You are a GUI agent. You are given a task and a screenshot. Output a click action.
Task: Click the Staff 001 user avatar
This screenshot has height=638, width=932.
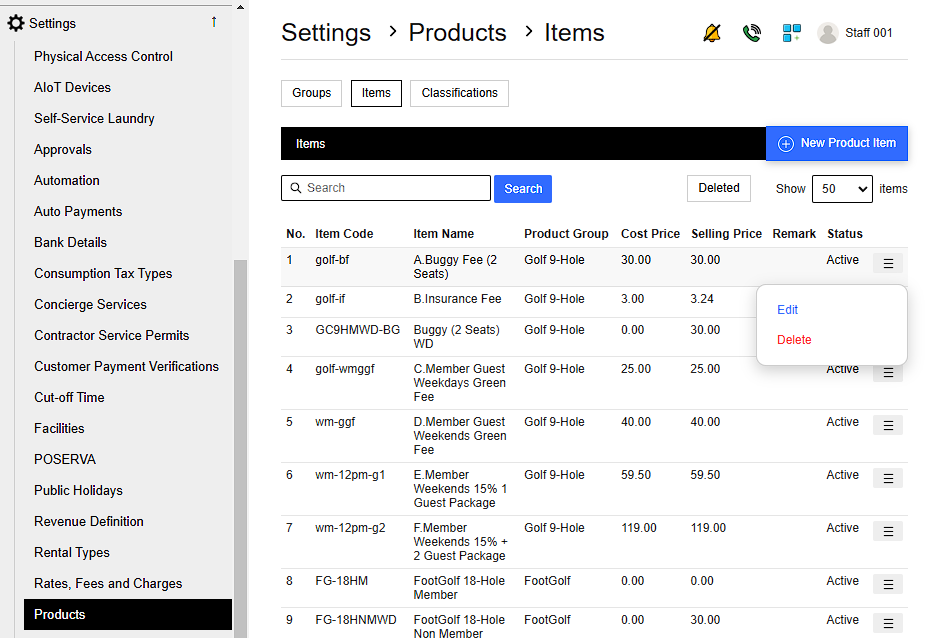827,33
